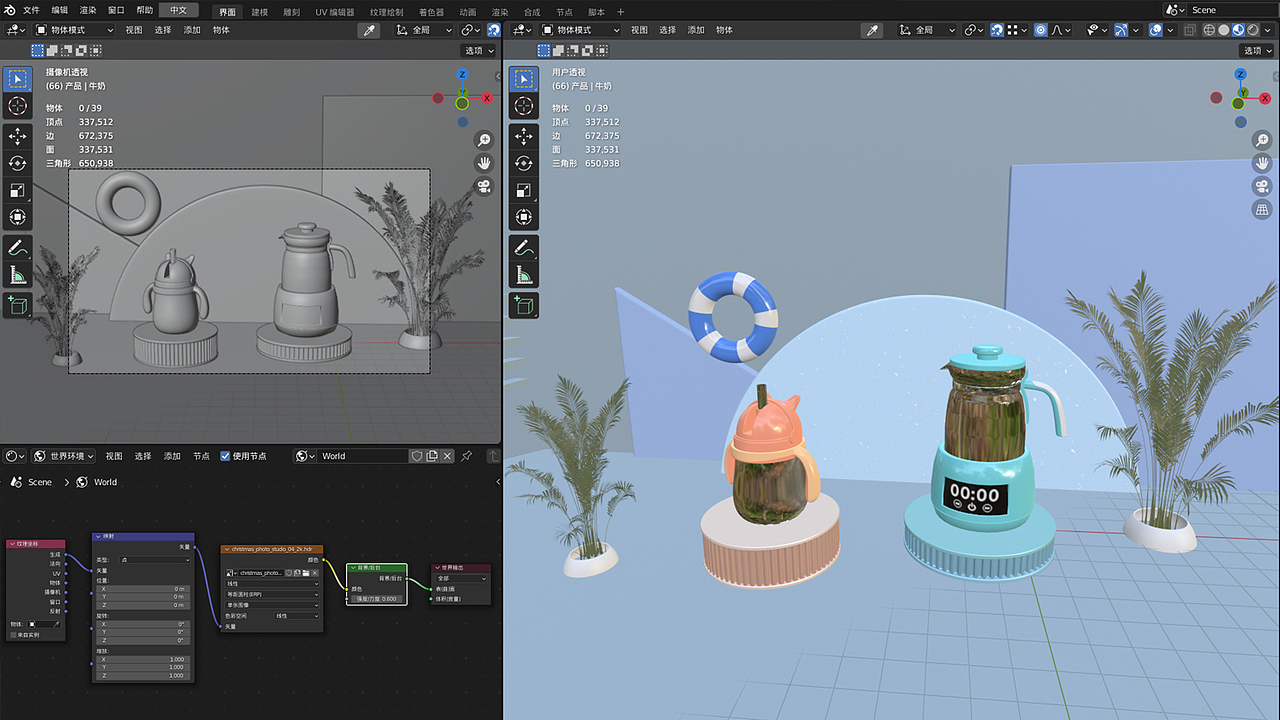
Task: Click the 选项 button in the viewport header
Action: click(x=477, y=50)
